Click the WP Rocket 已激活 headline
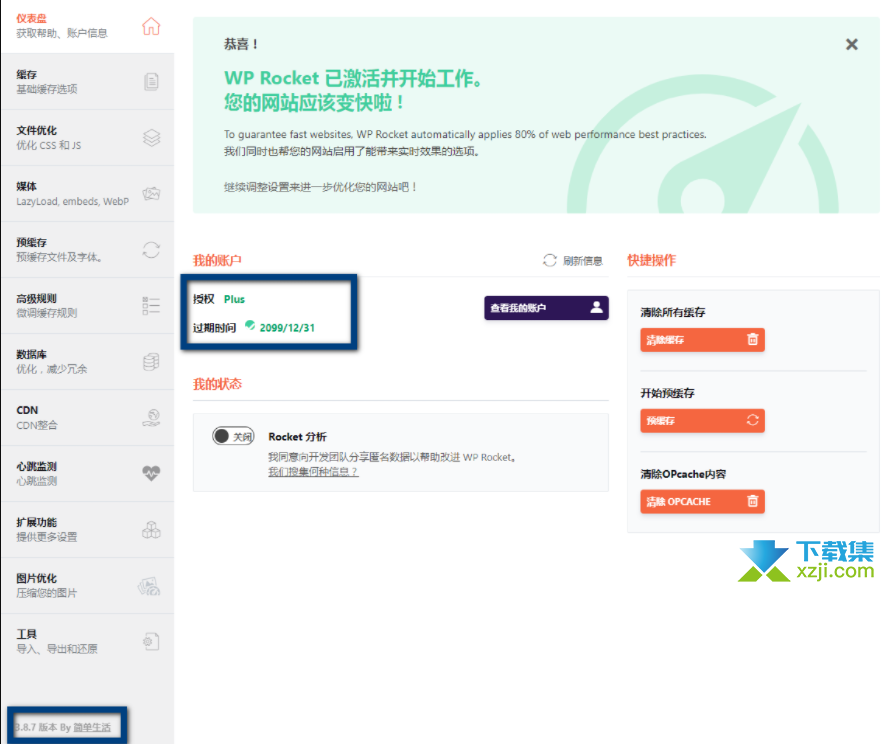892x744 pixels. pyautogui.click(x=353, y=78)
